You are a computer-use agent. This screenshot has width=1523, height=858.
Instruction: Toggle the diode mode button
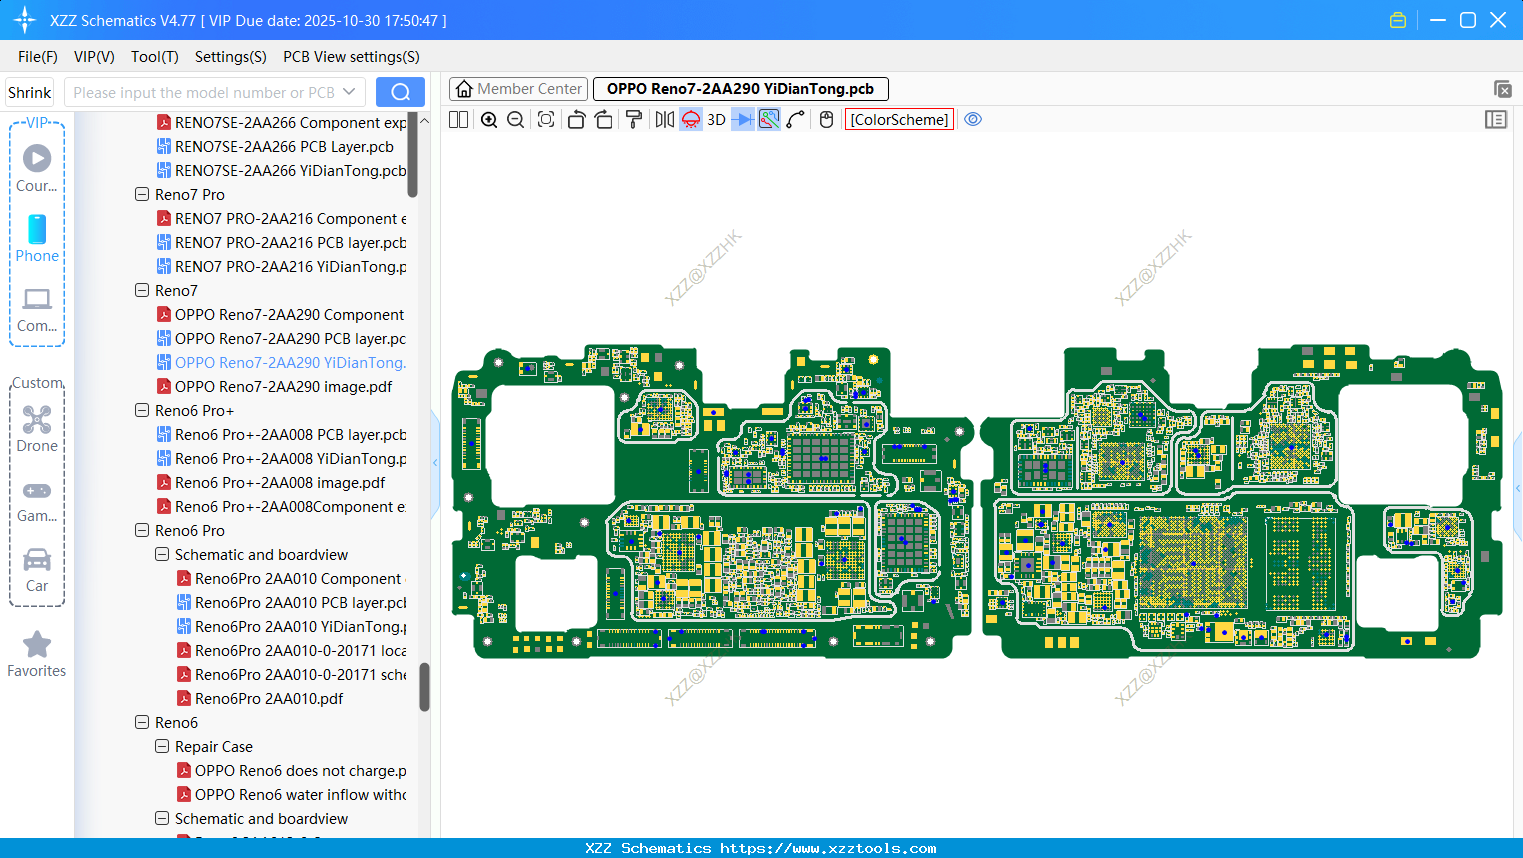click(743, 119)
